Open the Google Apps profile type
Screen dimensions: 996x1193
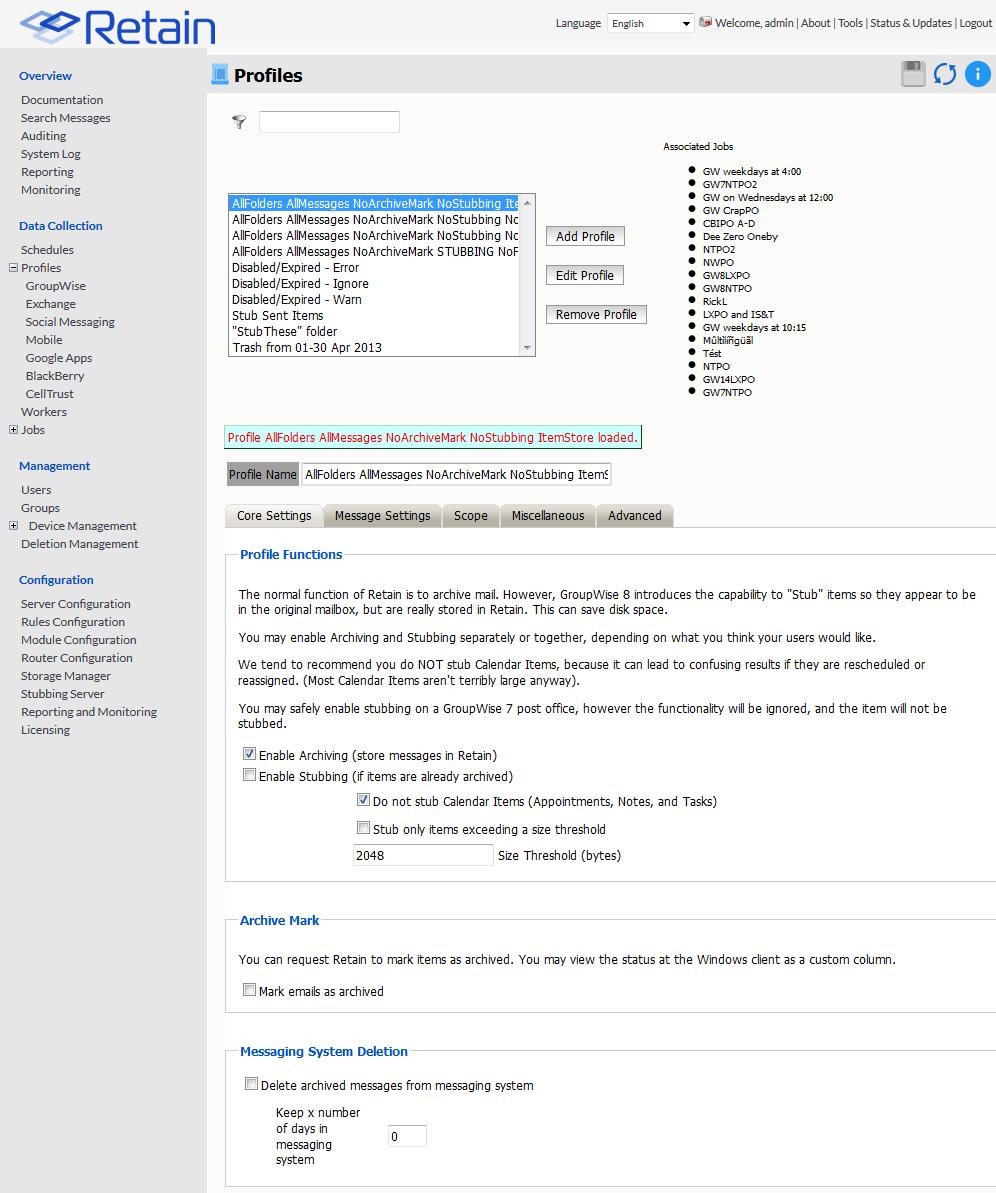pos(59,358)
